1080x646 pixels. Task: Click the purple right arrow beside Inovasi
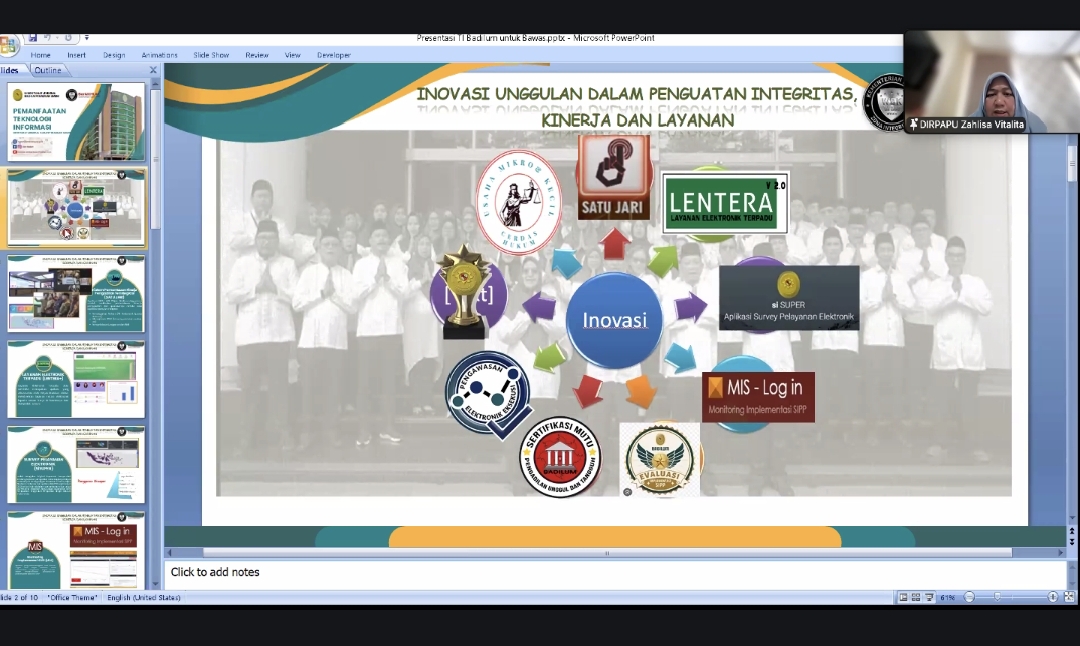point(690,306)
